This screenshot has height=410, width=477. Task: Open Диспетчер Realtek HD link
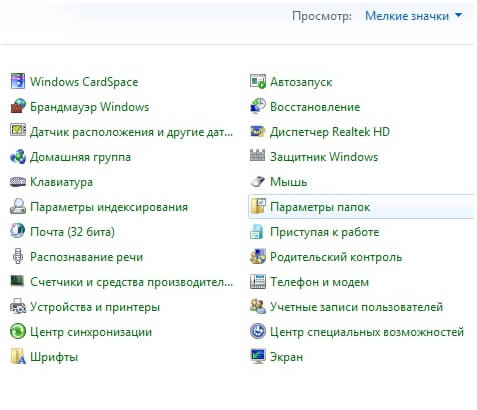330,132
